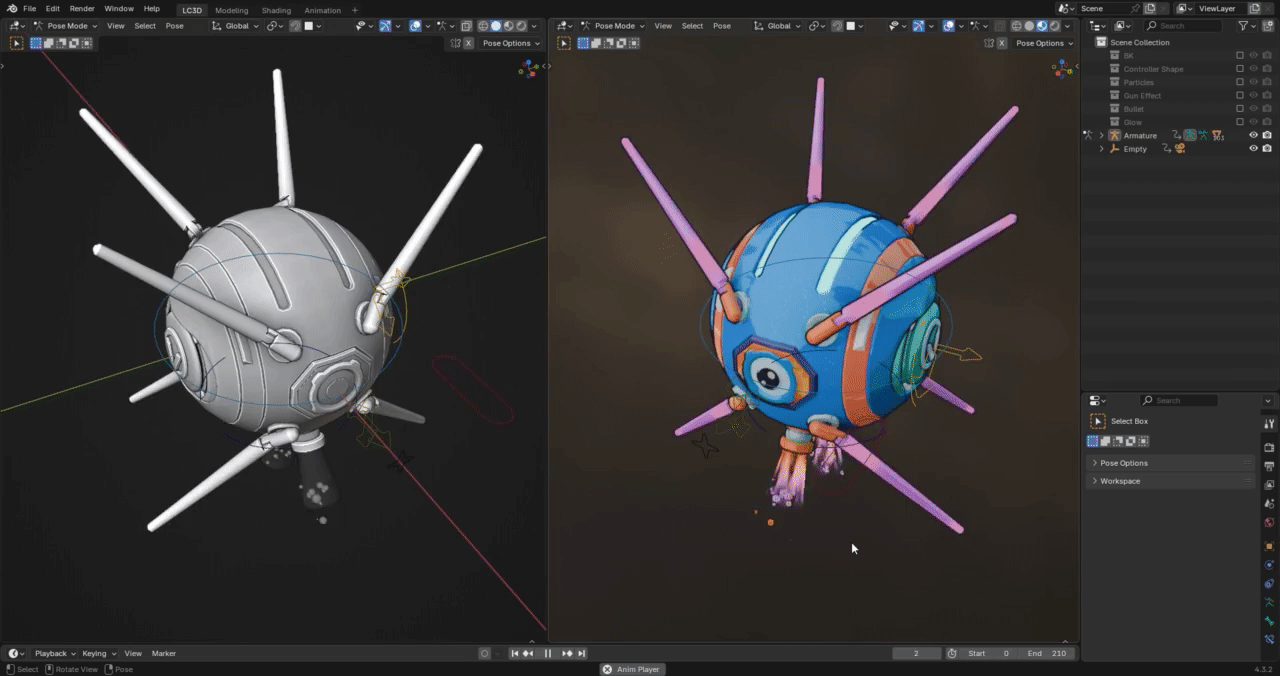Switch right viewport to wireframe shading
The height and width of the screenshot is (676, 1280).
[1016, 26]
